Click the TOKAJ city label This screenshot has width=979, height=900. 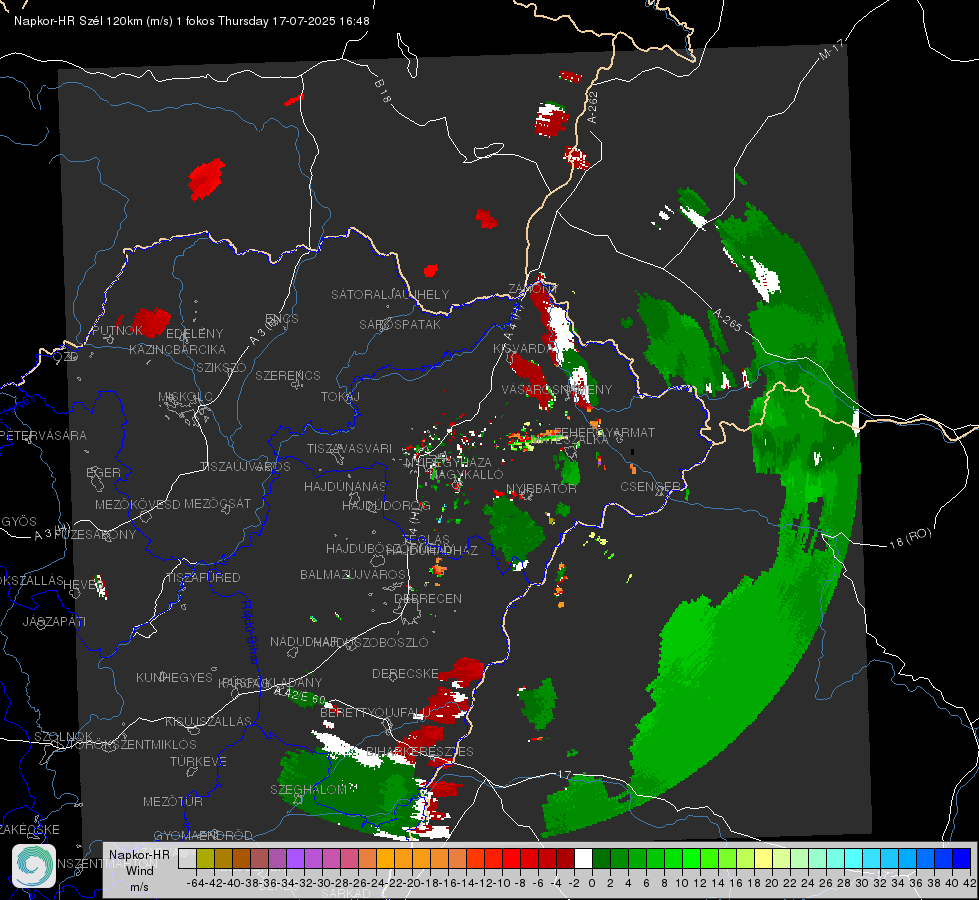coord(340,397)
